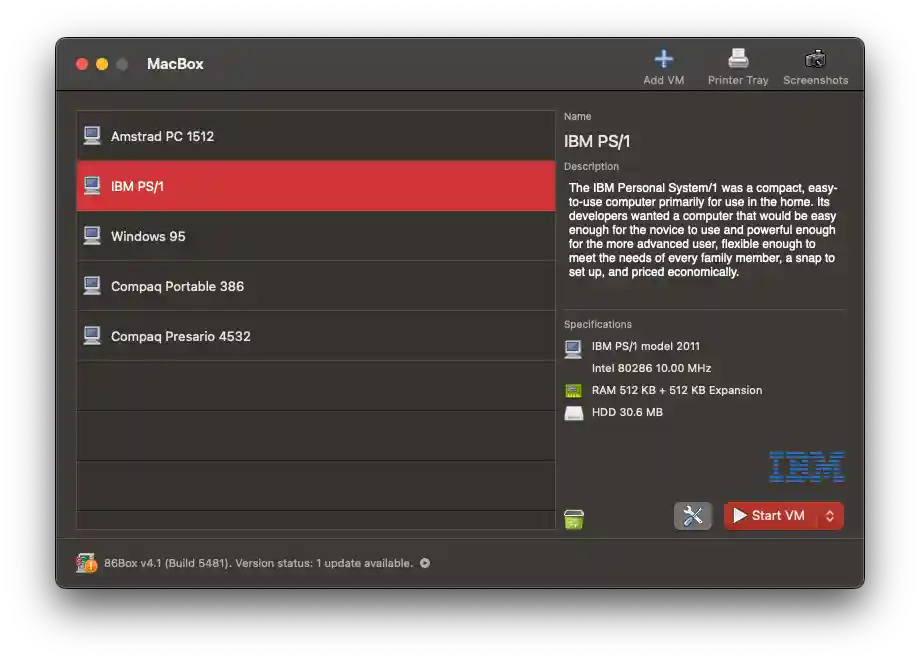Click the wrench settings button
The height and width of the screenshot is (662, 920).
(693, 516)
